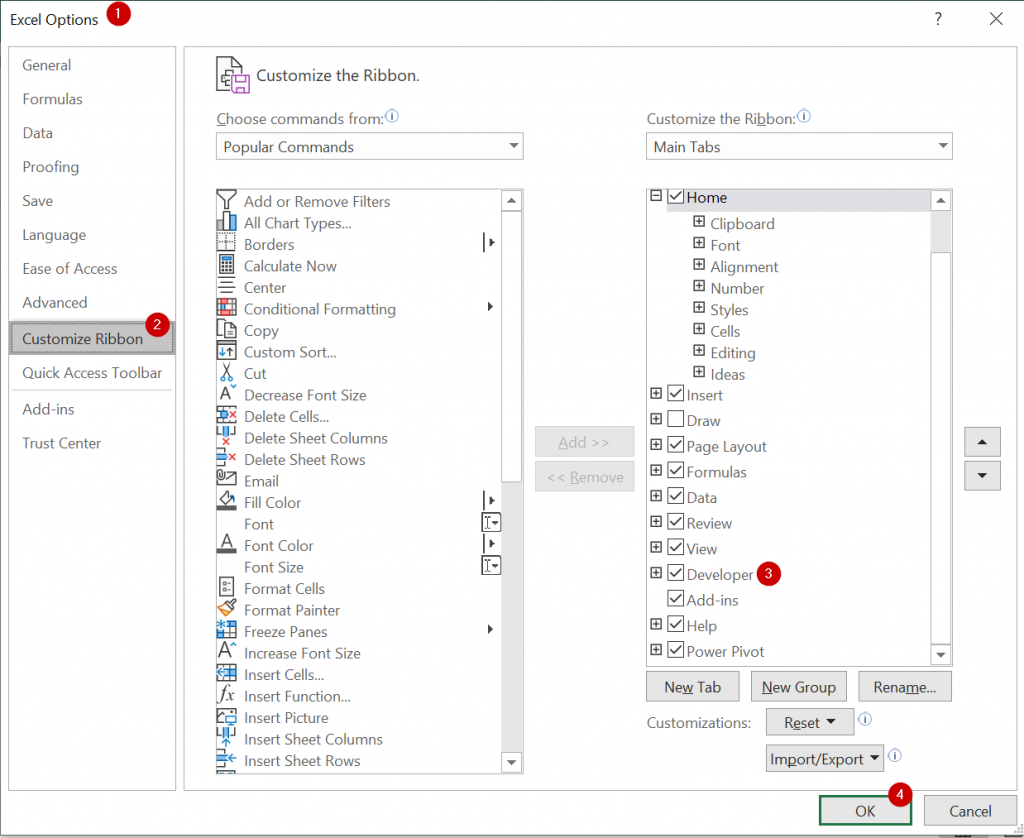
Task: Click the Delete Sheet Rows icon
Action: [226, 459]
